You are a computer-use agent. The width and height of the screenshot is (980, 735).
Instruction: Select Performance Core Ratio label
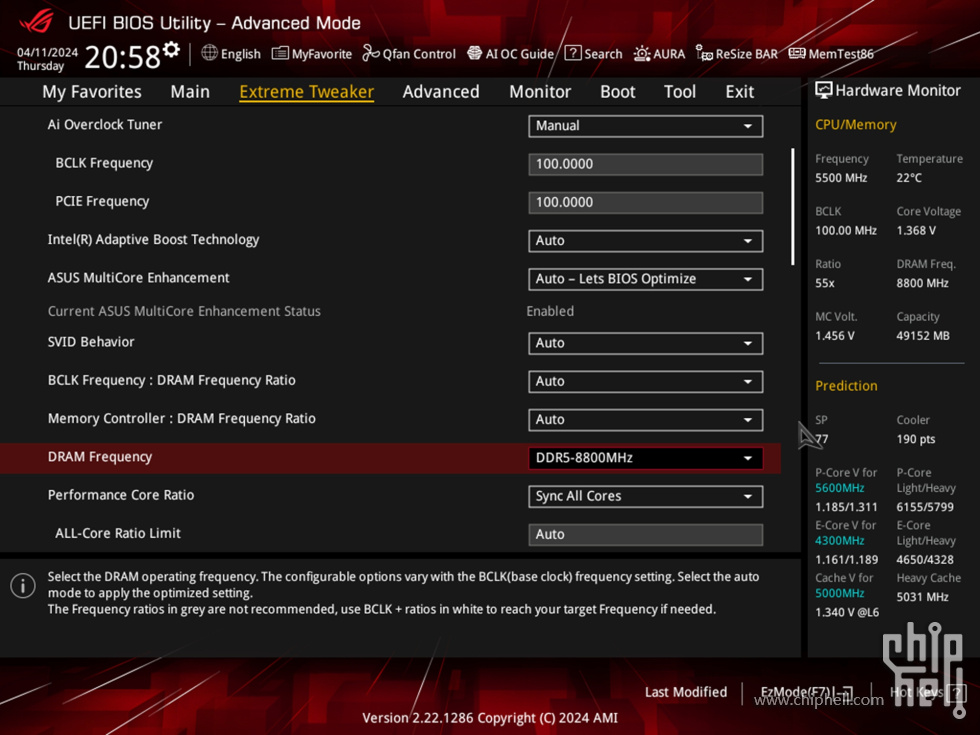coord(121,495)
